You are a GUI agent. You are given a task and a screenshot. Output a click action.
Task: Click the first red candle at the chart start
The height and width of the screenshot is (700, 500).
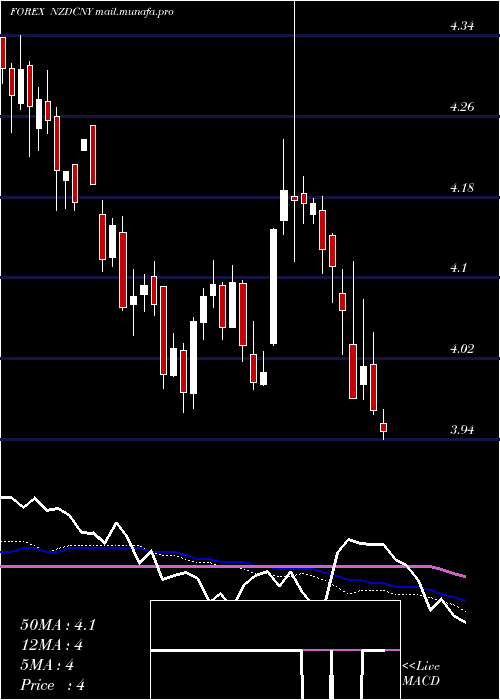pyautogui.click(x=3, y=53)
